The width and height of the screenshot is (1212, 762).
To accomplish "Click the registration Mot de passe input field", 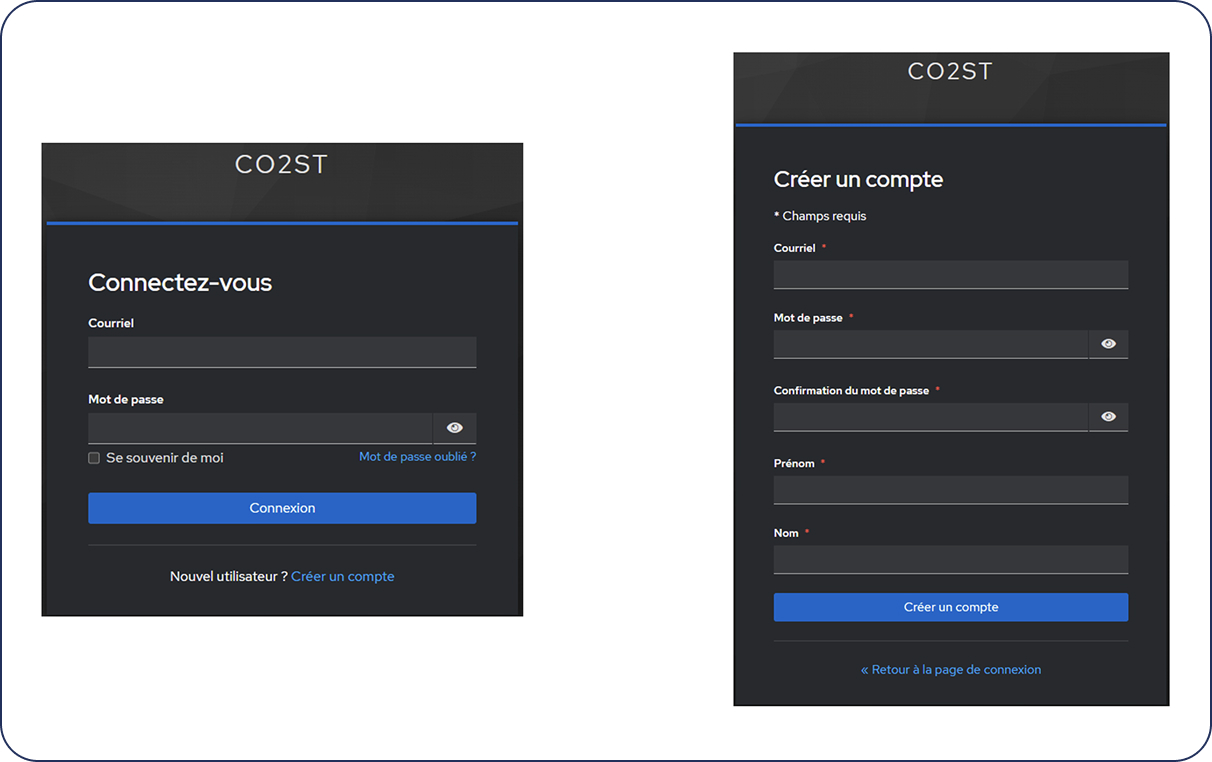I will [930, 344].
